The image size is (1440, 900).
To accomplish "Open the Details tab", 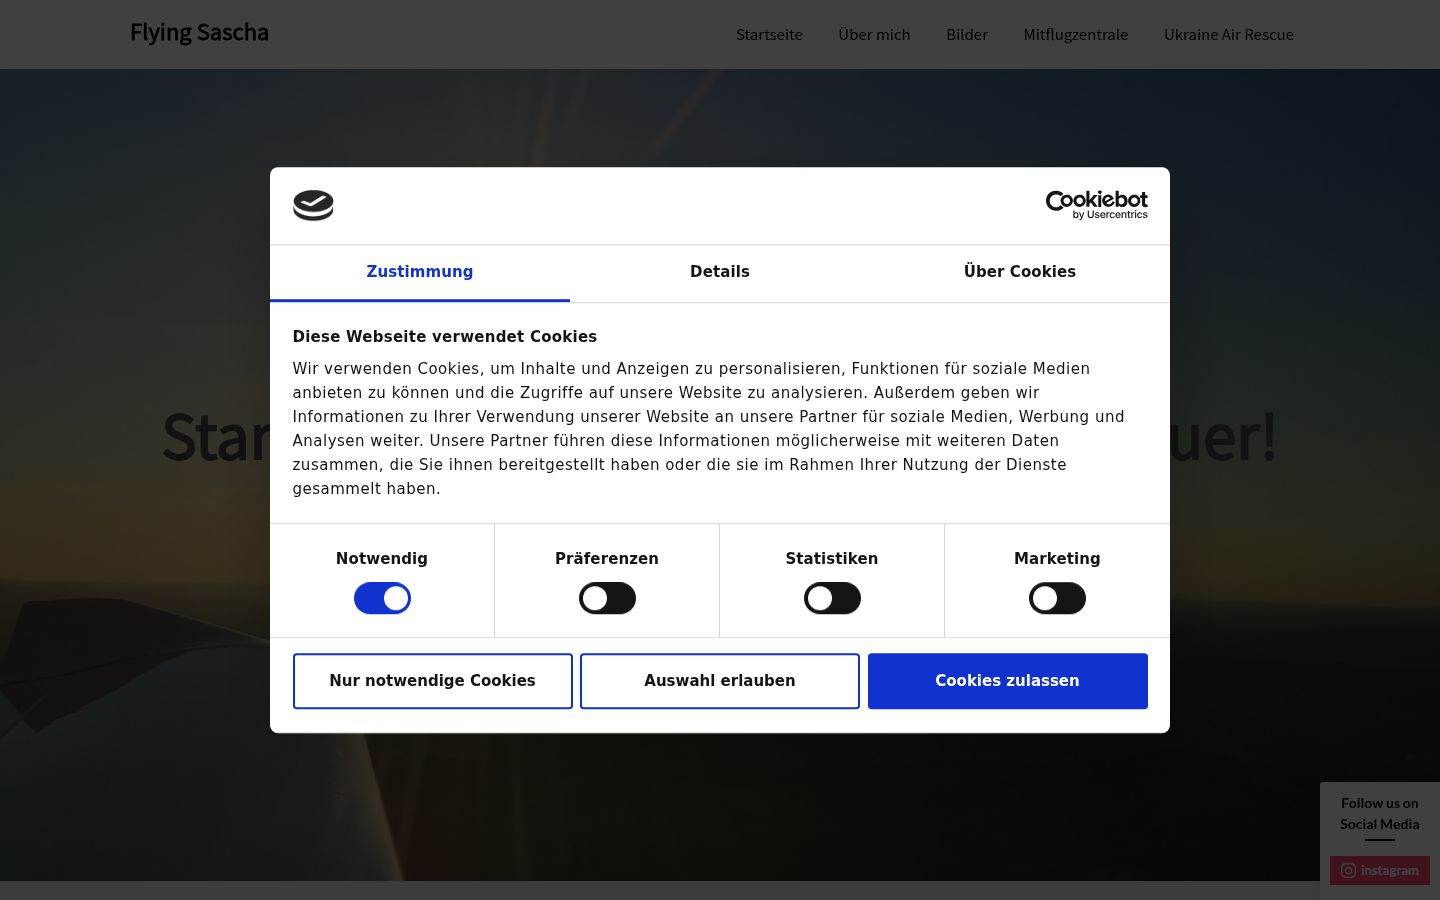I will [720, 272].
